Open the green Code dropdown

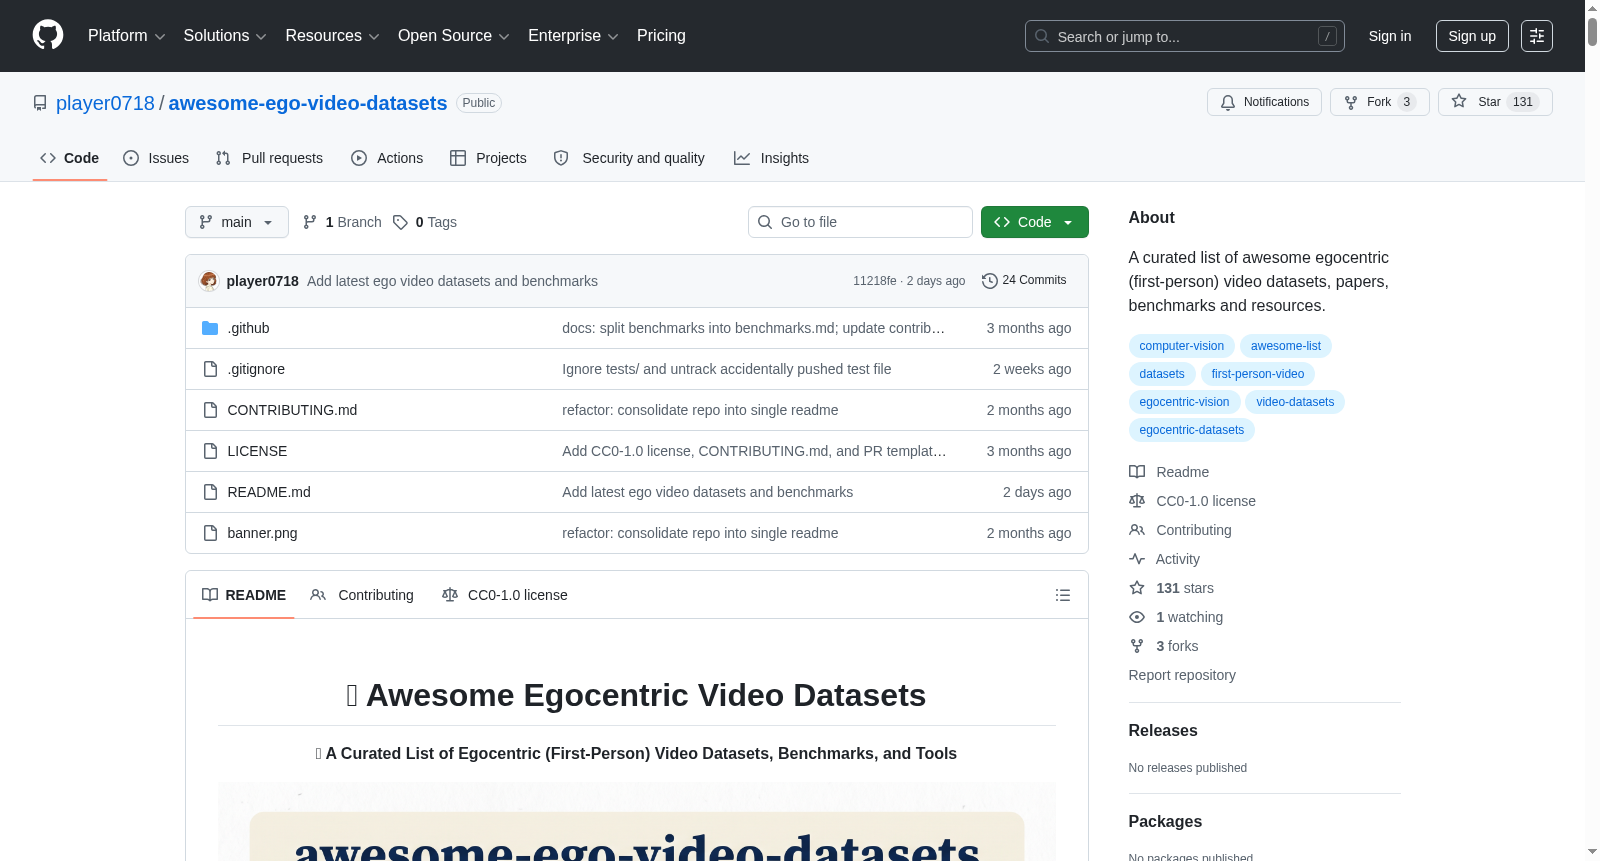click(1034, 222)
